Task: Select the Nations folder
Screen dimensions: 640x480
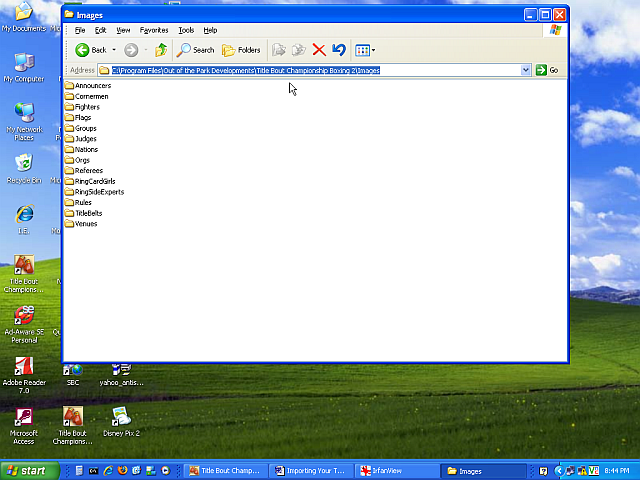Action: point(82,149)
